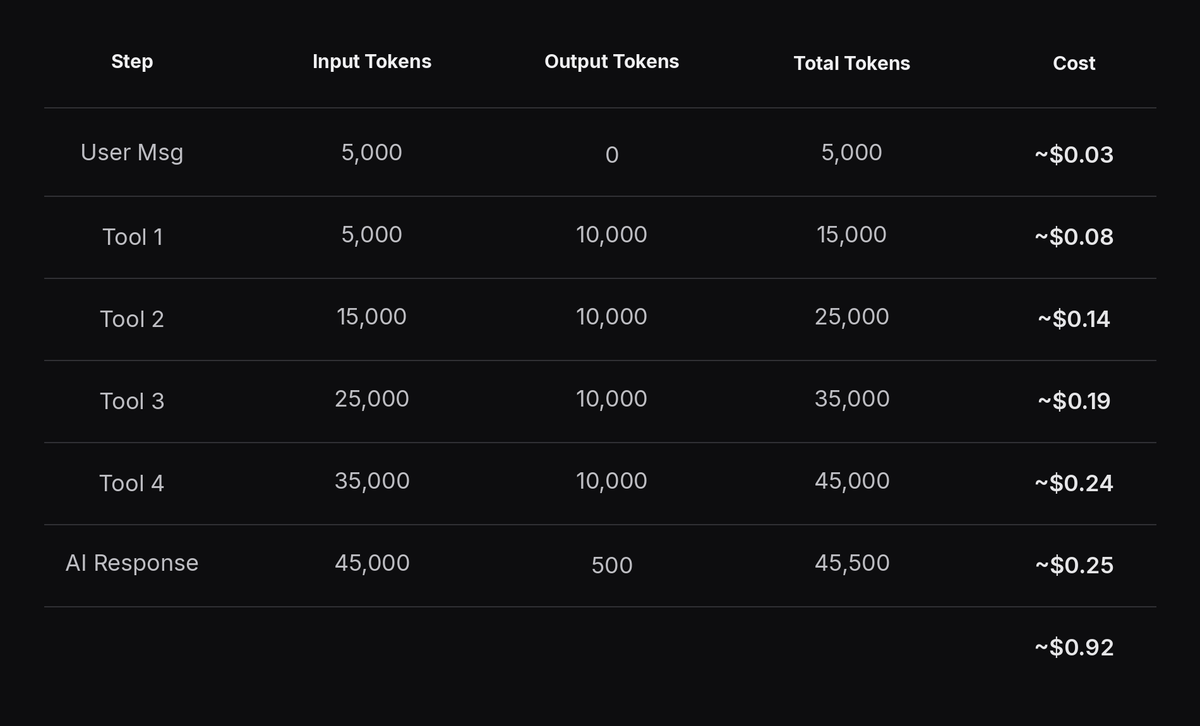The width and height of the screenshot is (1200, 726).
Task: Select the Tool 3 step cell
Action: click(x=132, y=400)
